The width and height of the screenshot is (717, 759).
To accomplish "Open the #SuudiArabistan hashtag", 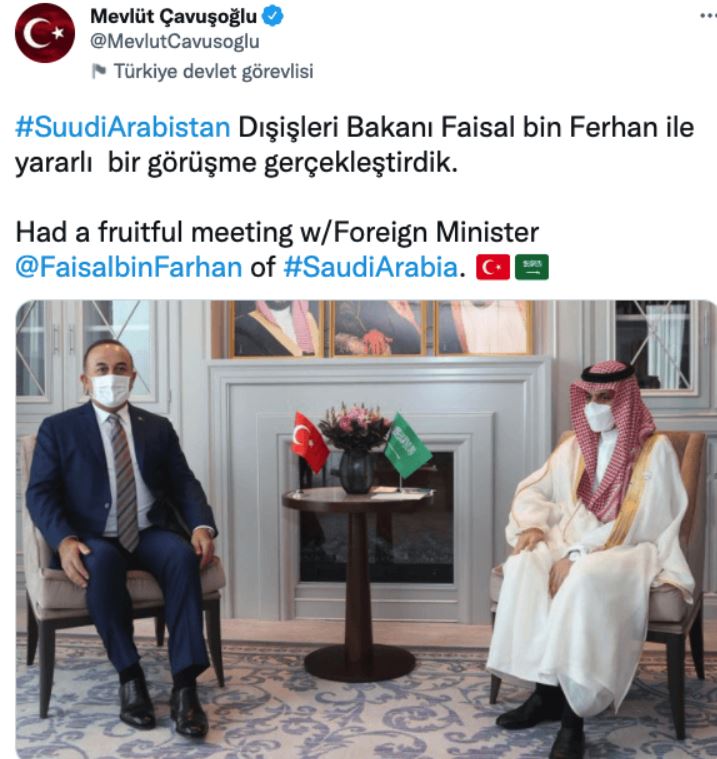I will tap(122, 128).
